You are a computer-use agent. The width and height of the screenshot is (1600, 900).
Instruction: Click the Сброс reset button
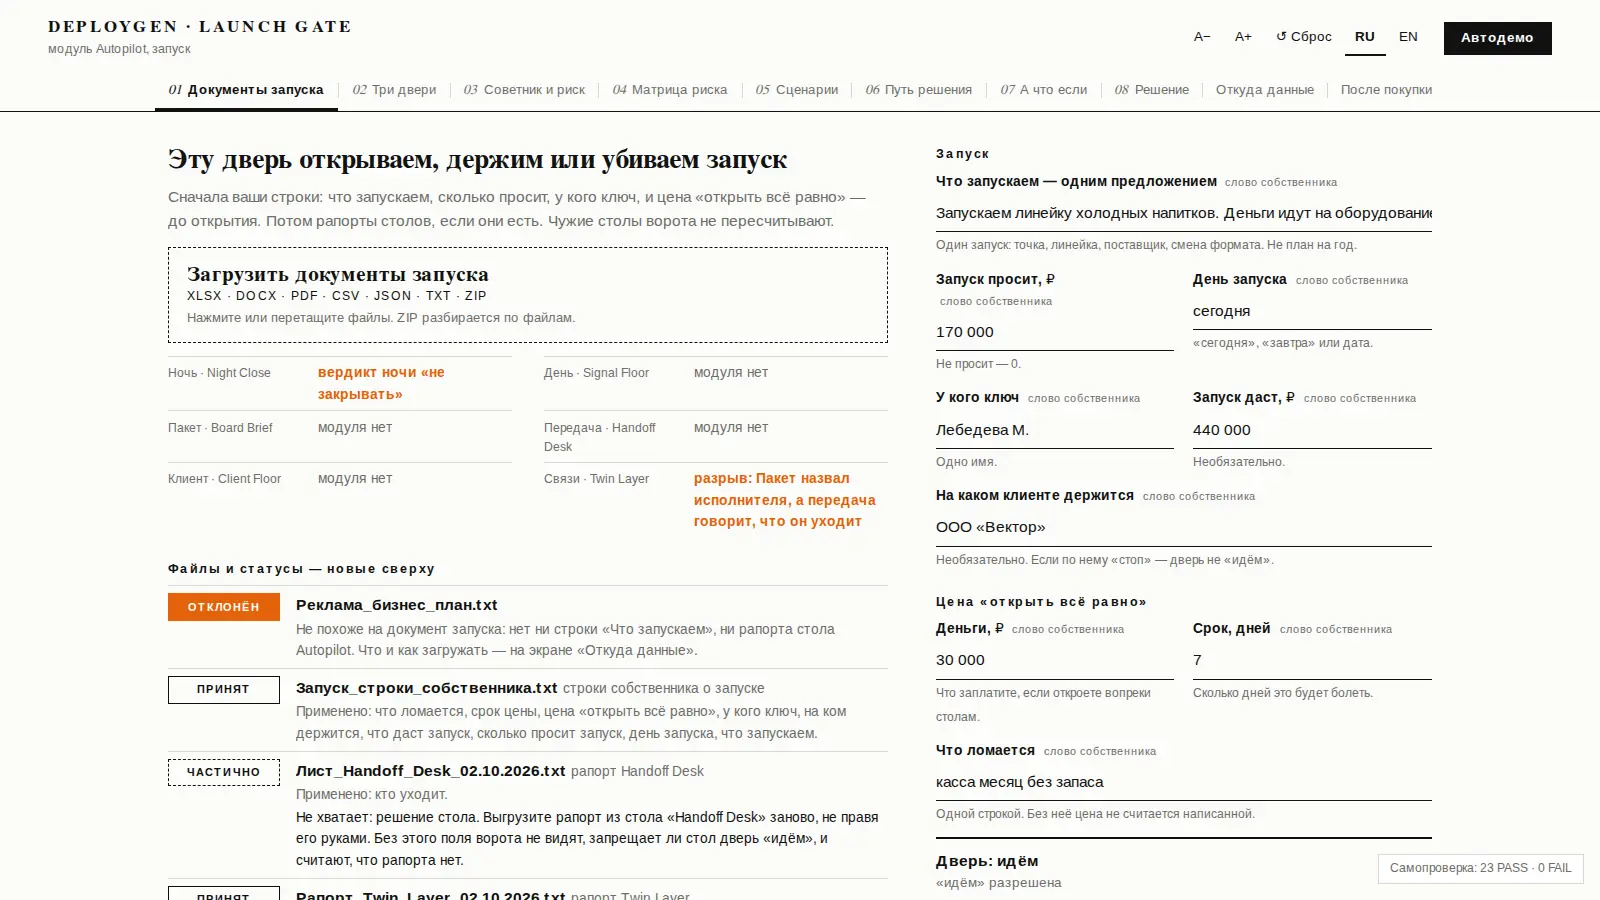tap(1304, 37)
